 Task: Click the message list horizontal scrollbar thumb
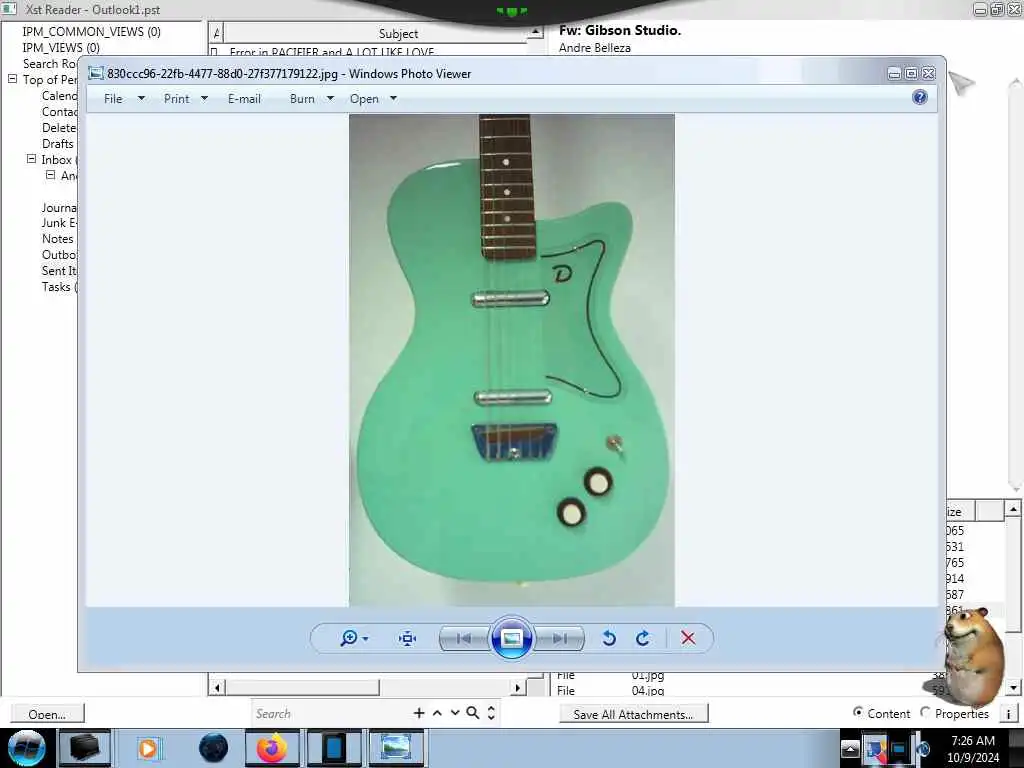click(x=302, y=687)
